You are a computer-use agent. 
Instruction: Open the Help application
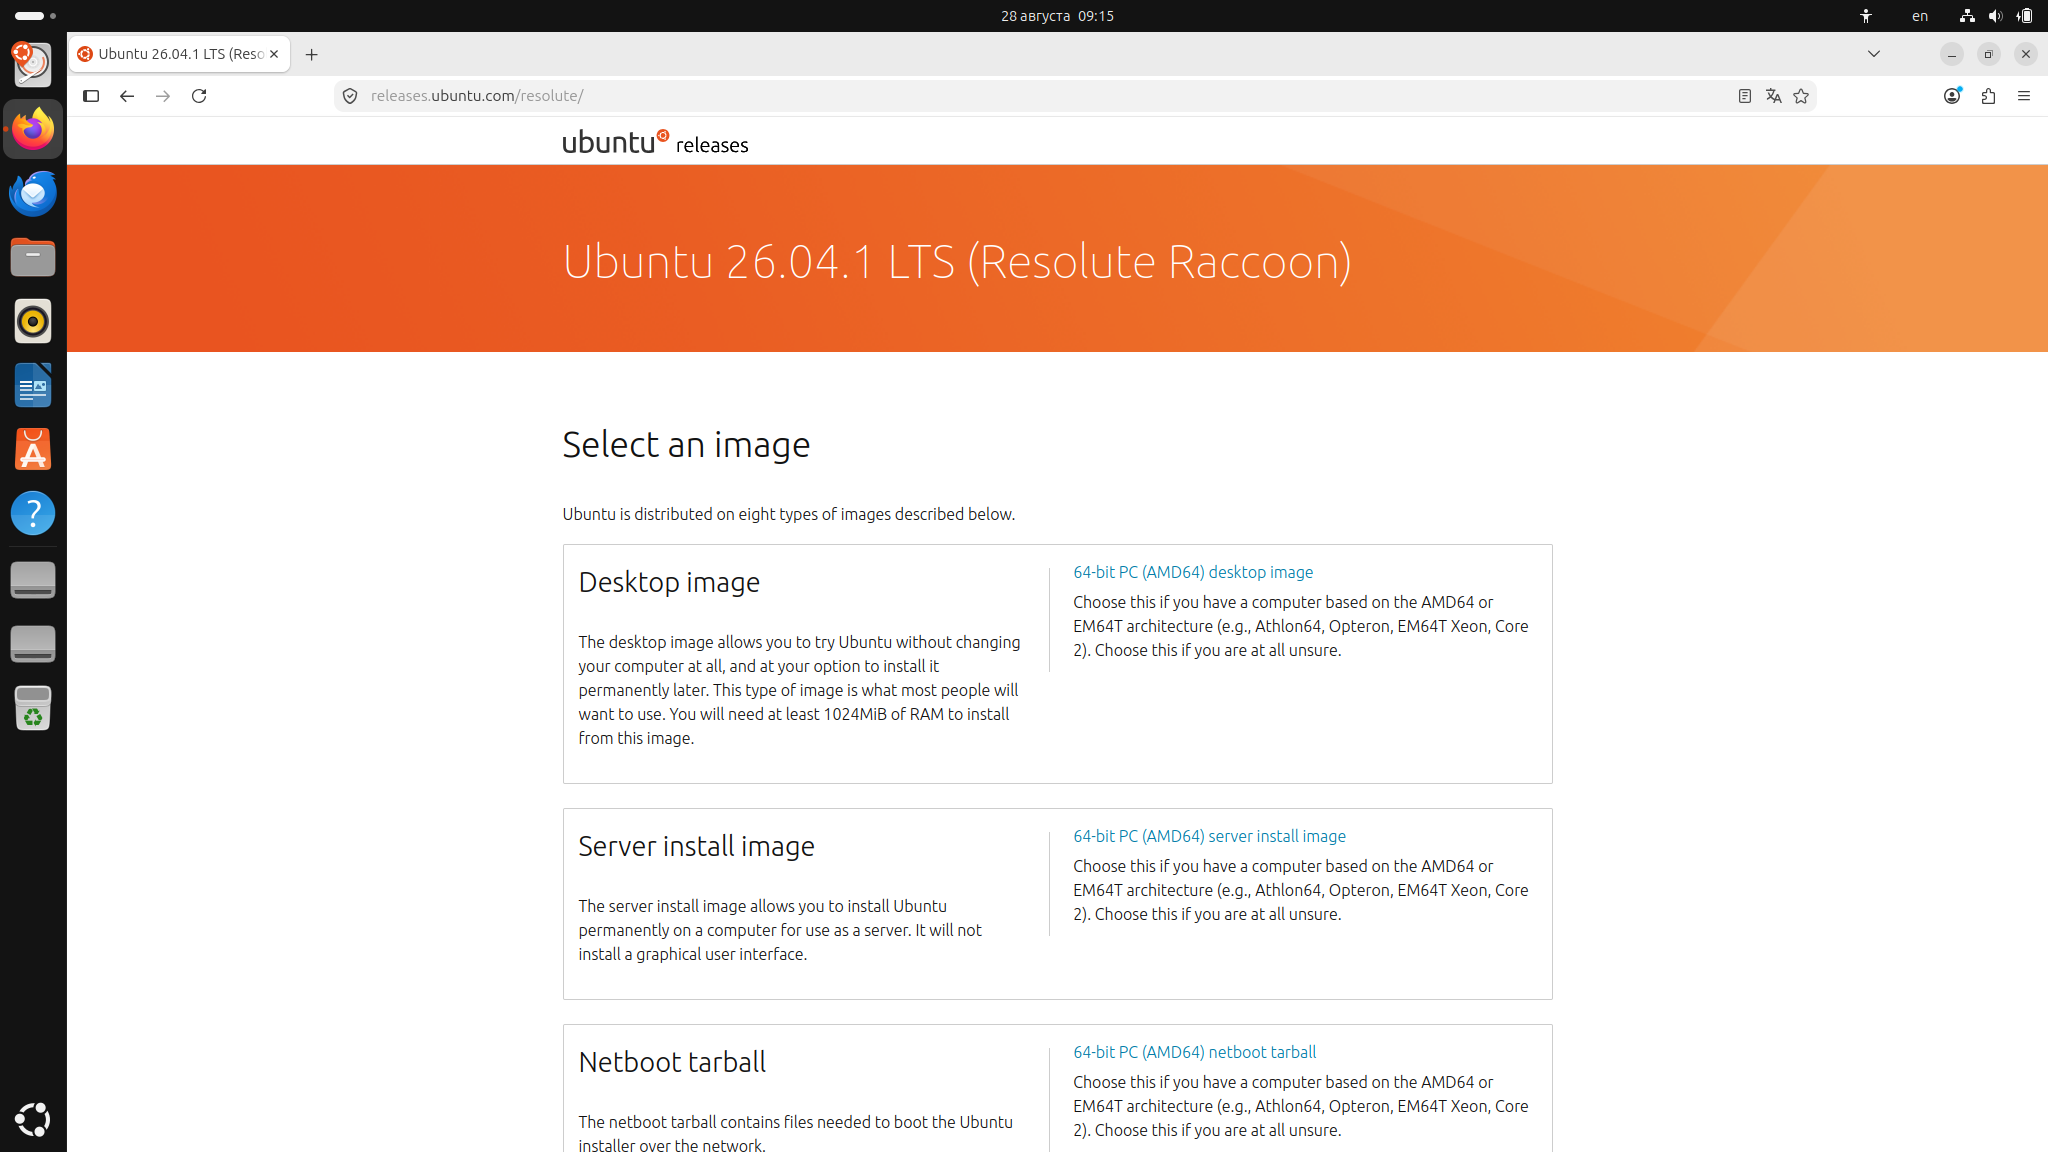pos(33,514)
